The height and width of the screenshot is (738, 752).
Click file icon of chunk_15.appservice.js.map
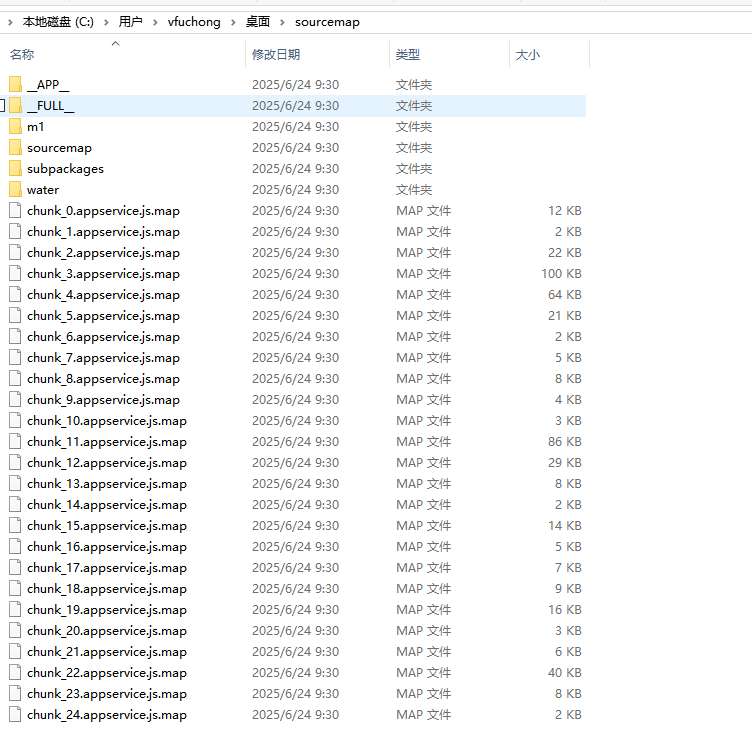(15, 526)
